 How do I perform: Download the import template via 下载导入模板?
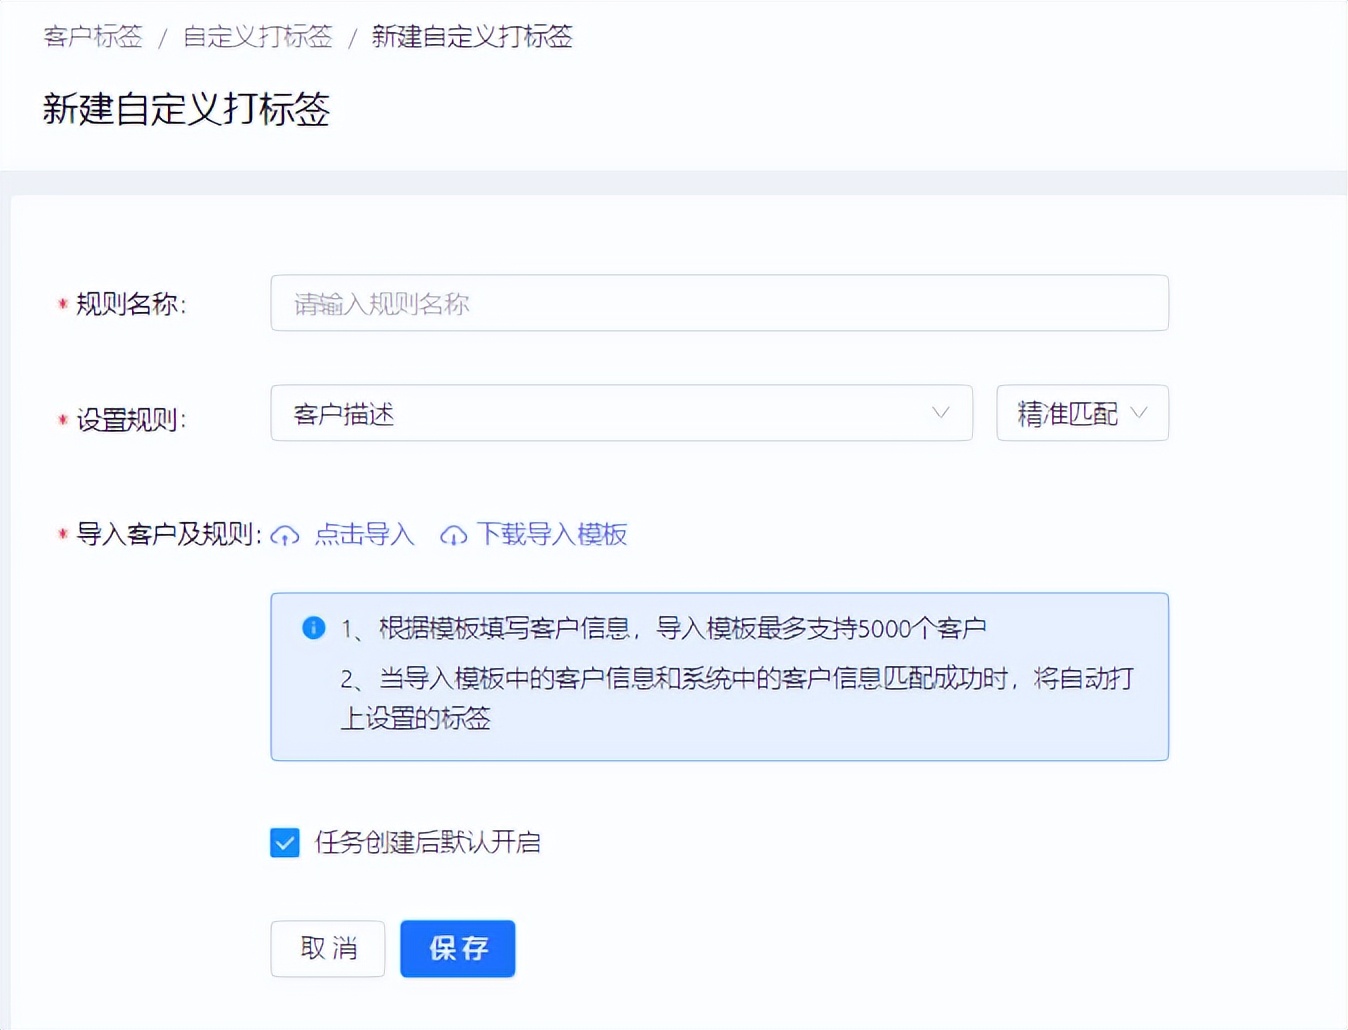[x=552, y=535]
